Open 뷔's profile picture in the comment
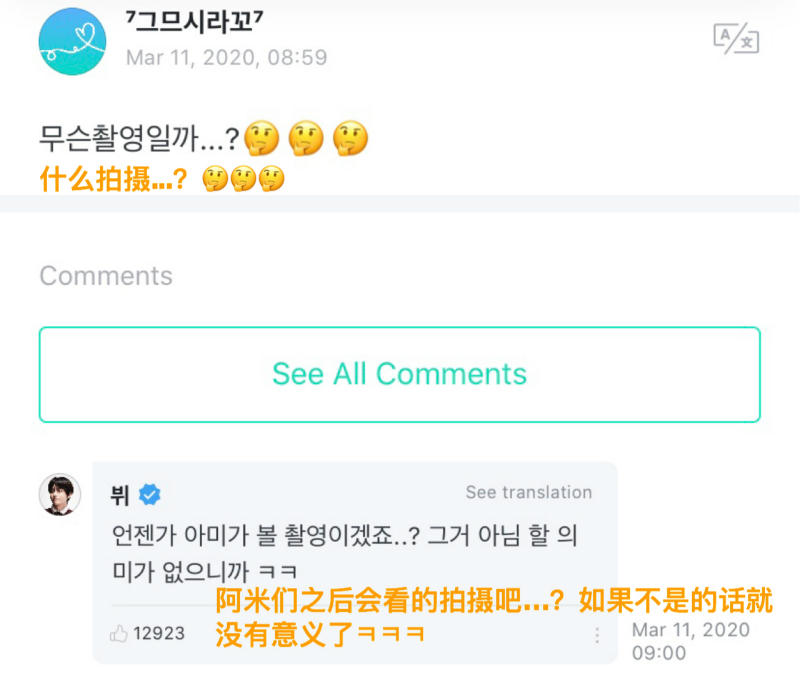Screen dimensions: 800x675 click(x=59, y=494)
